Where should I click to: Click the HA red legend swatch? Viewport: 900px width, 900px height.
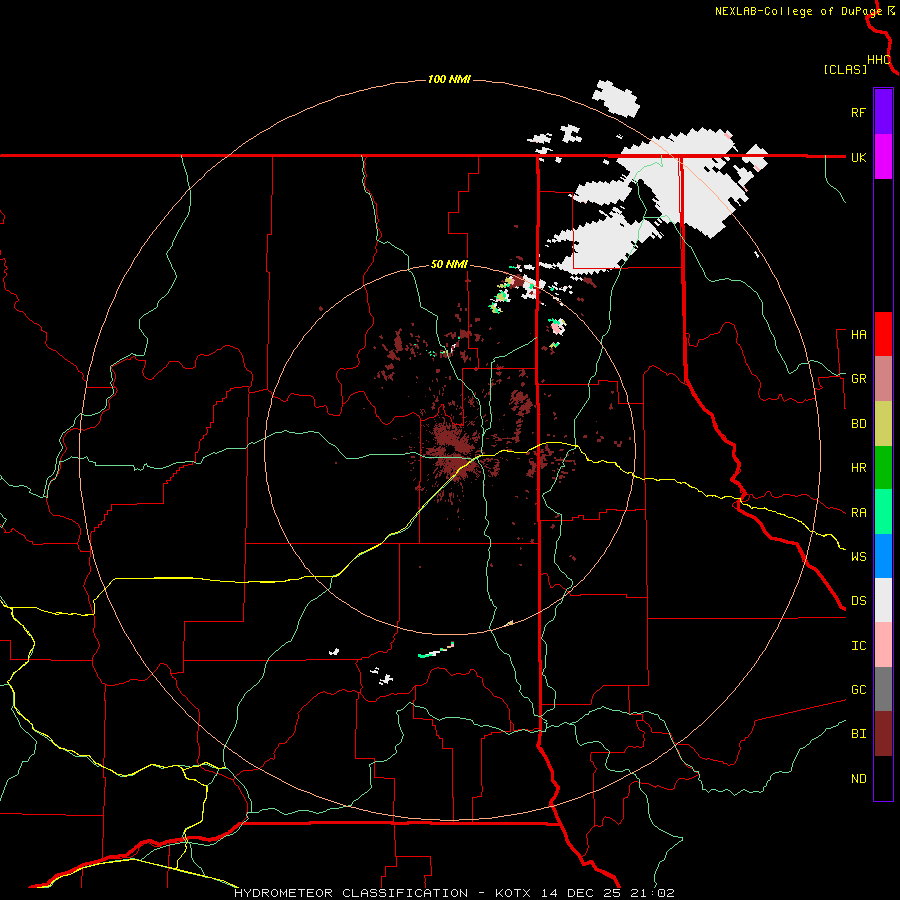coord(883,334)
